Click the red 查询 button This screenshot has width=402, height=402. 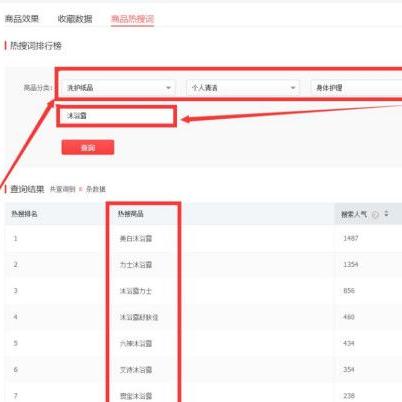click(x=88, y=147)
